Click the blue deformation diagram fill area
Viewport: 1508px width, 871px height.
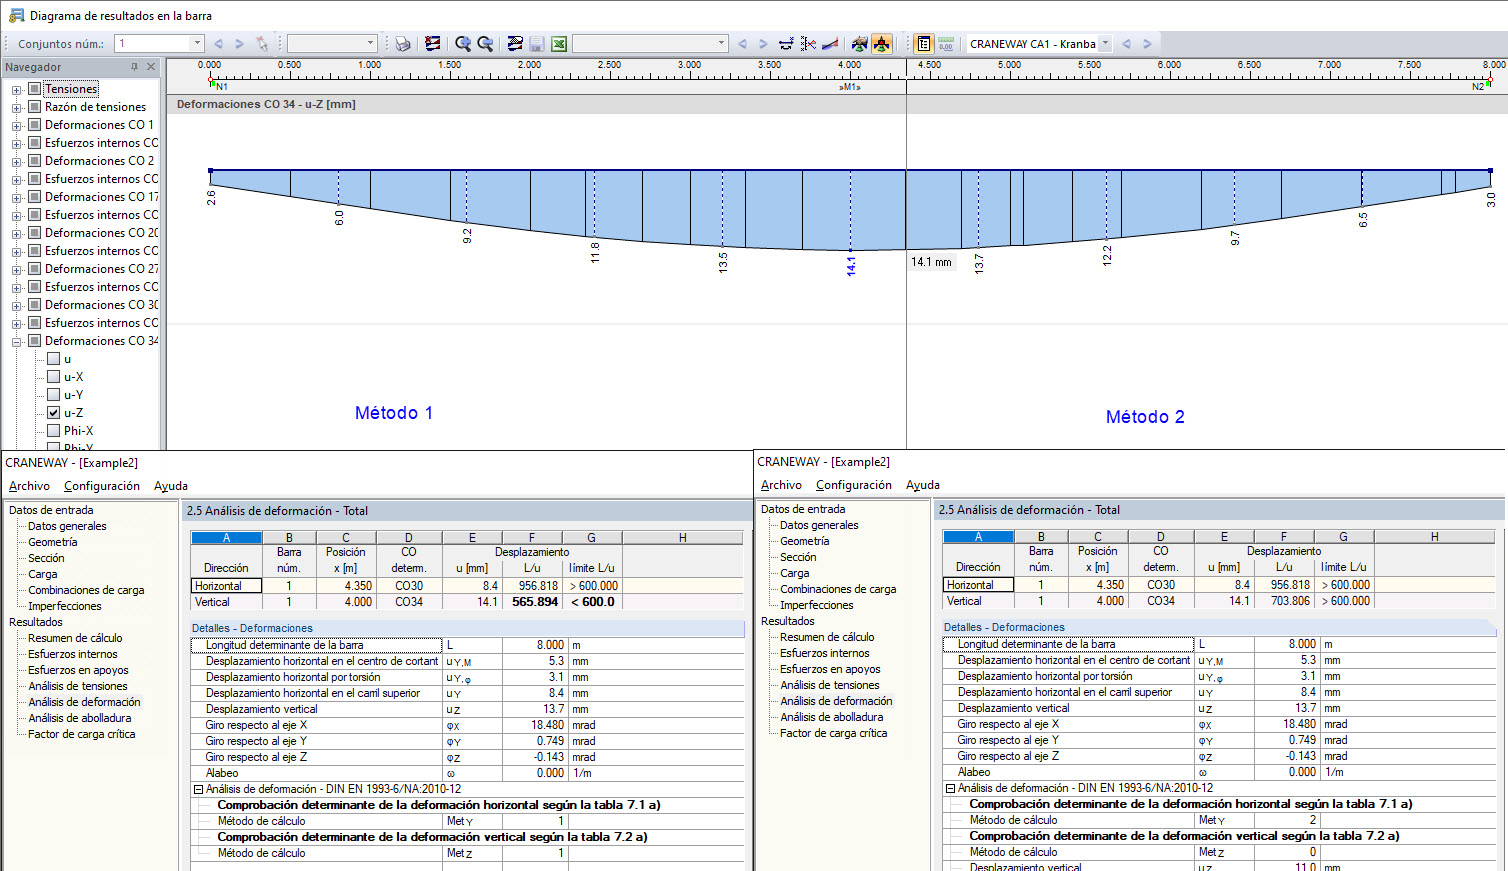780,205
